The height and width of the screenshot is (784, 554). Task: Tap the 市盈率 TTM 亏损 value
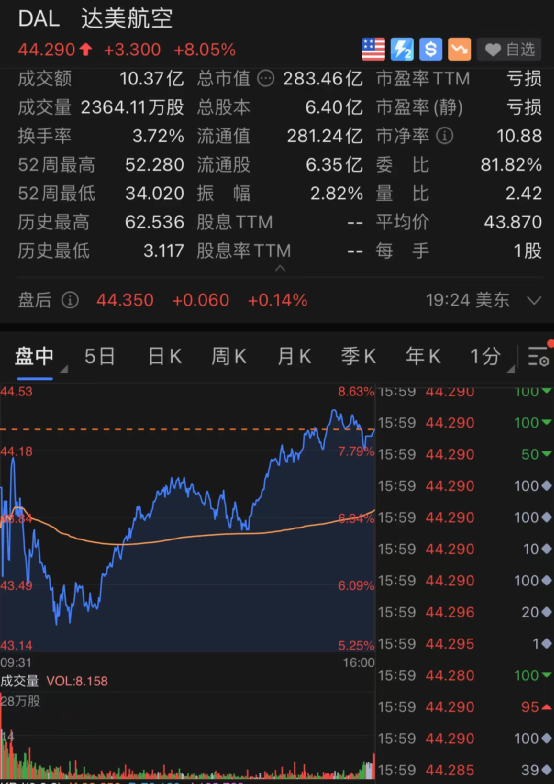coord(524,78)
